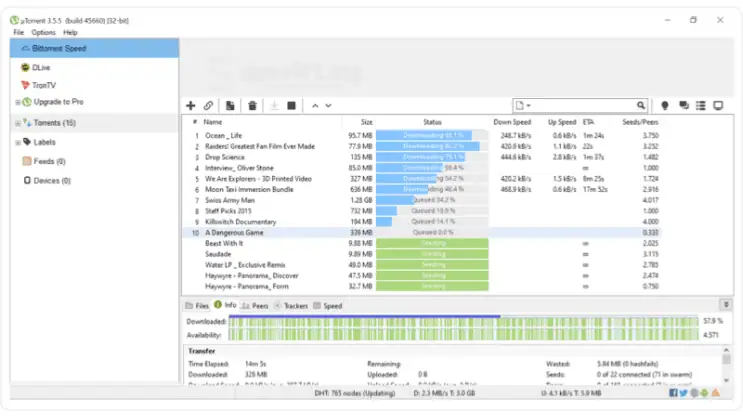Open the Options menu
Image resolution: width=743 pixels, height=418 pixels.
pyautogui.click(x=44, y=33)
